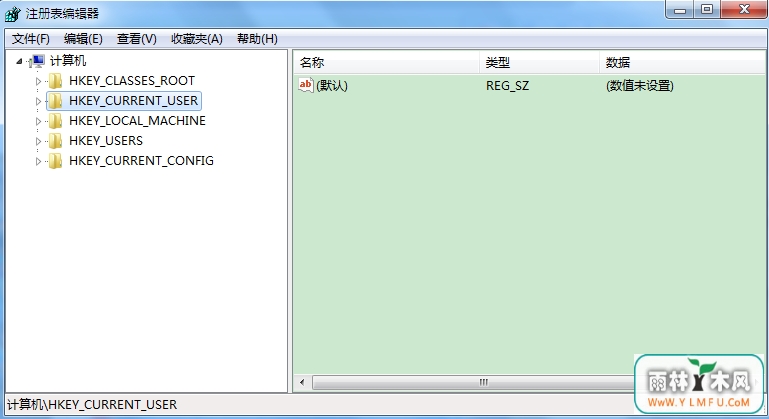Expand the HKEY_CURRENT_CONFIG key

[38, 162]
